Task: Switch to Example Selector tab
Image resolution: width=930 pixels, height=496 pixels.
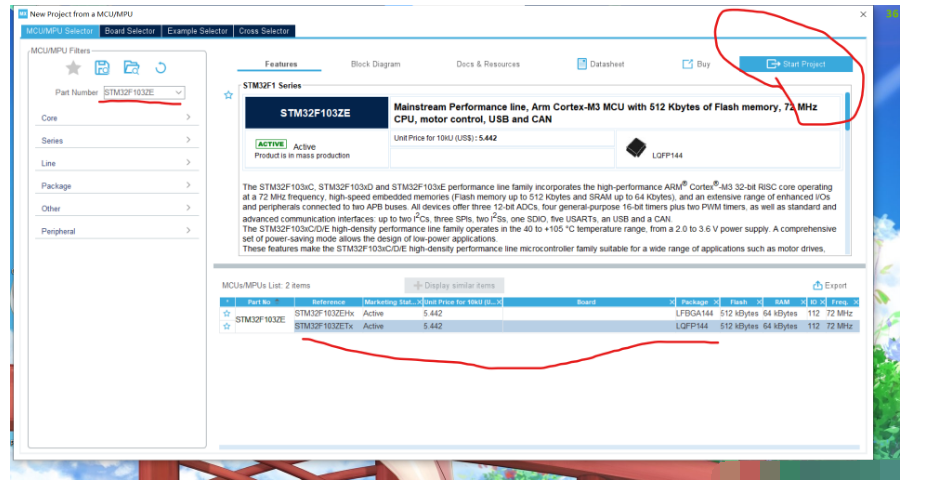Action: click(x=198, y=31)
